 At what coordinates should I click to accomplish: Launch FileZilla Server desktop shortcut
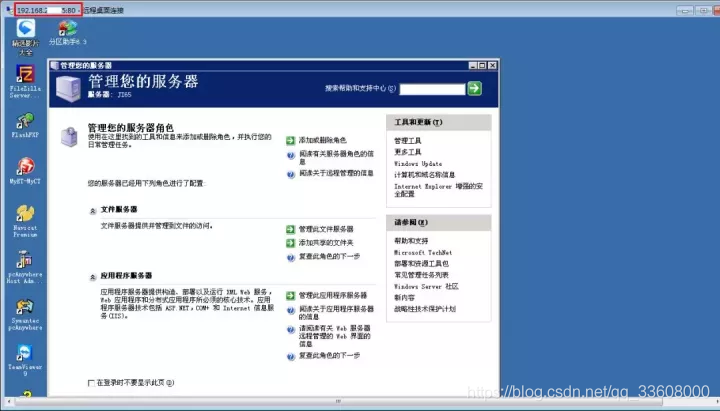(x=25, y=82)
